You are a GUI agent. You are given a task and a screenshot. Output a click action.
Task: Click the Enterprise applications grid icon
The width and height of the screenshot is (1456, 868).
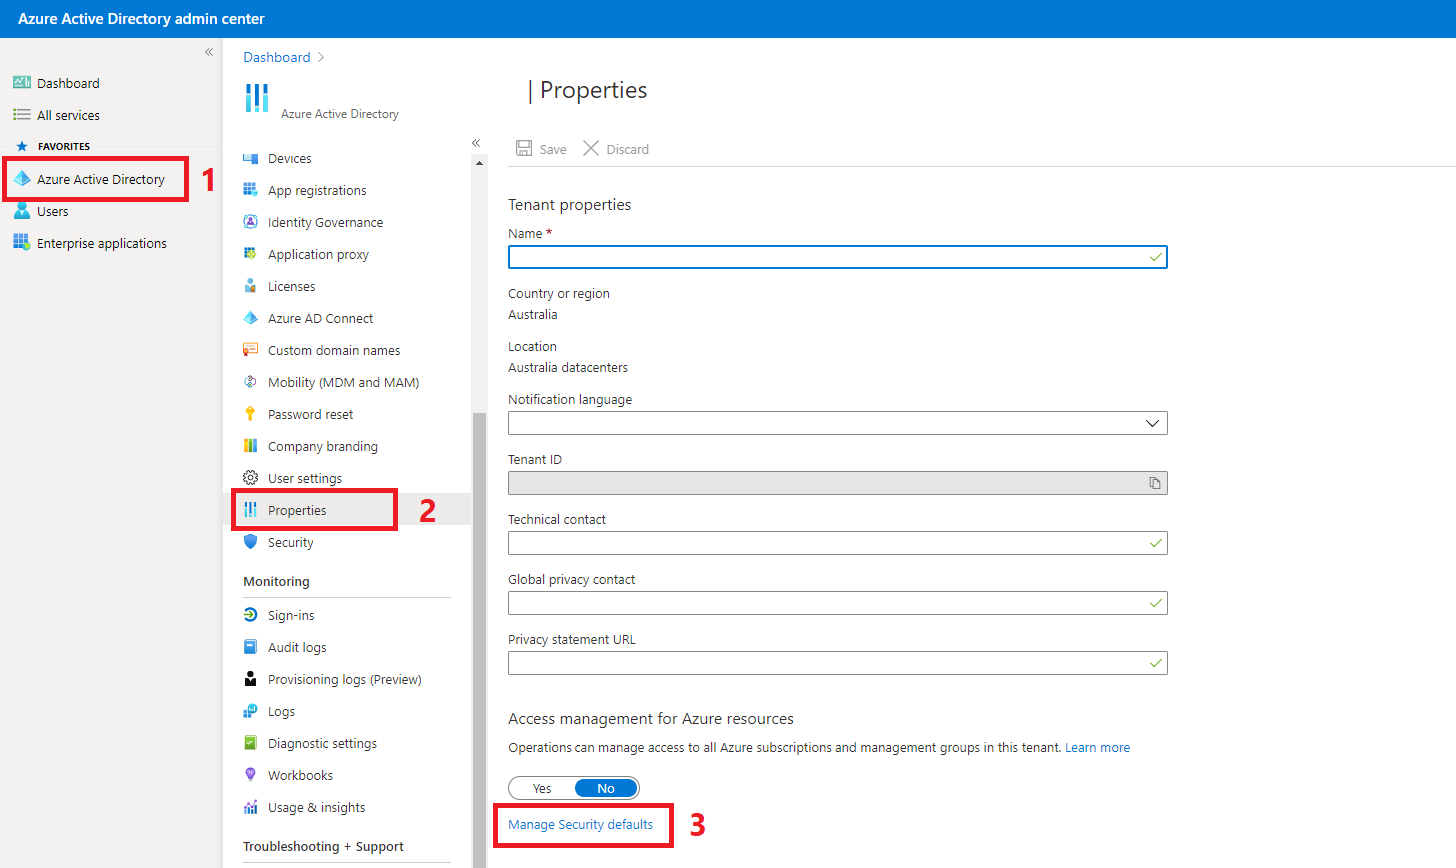pos(21,243)
